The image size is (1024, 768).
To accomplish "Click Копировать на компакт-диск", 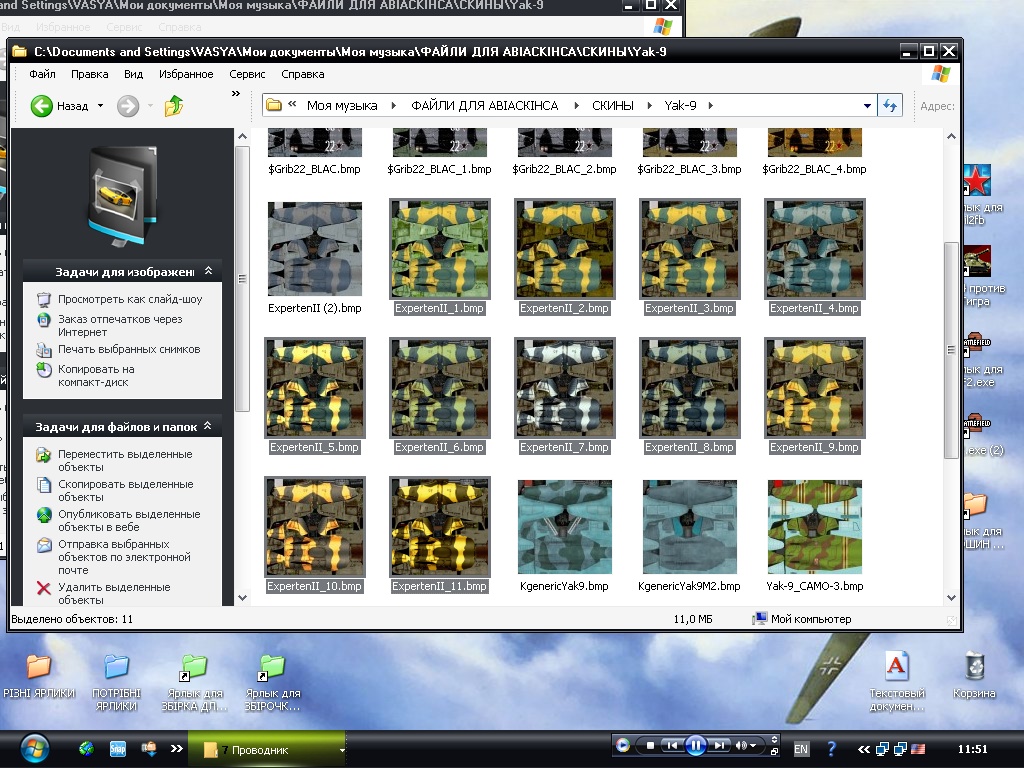I will tap(96, 376).
